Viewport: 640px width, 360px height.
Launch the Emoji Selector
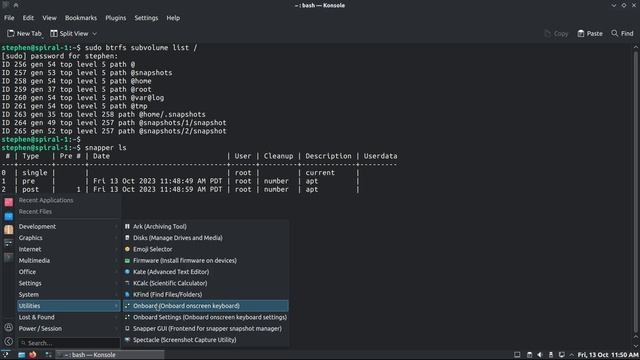coord(205,249)
